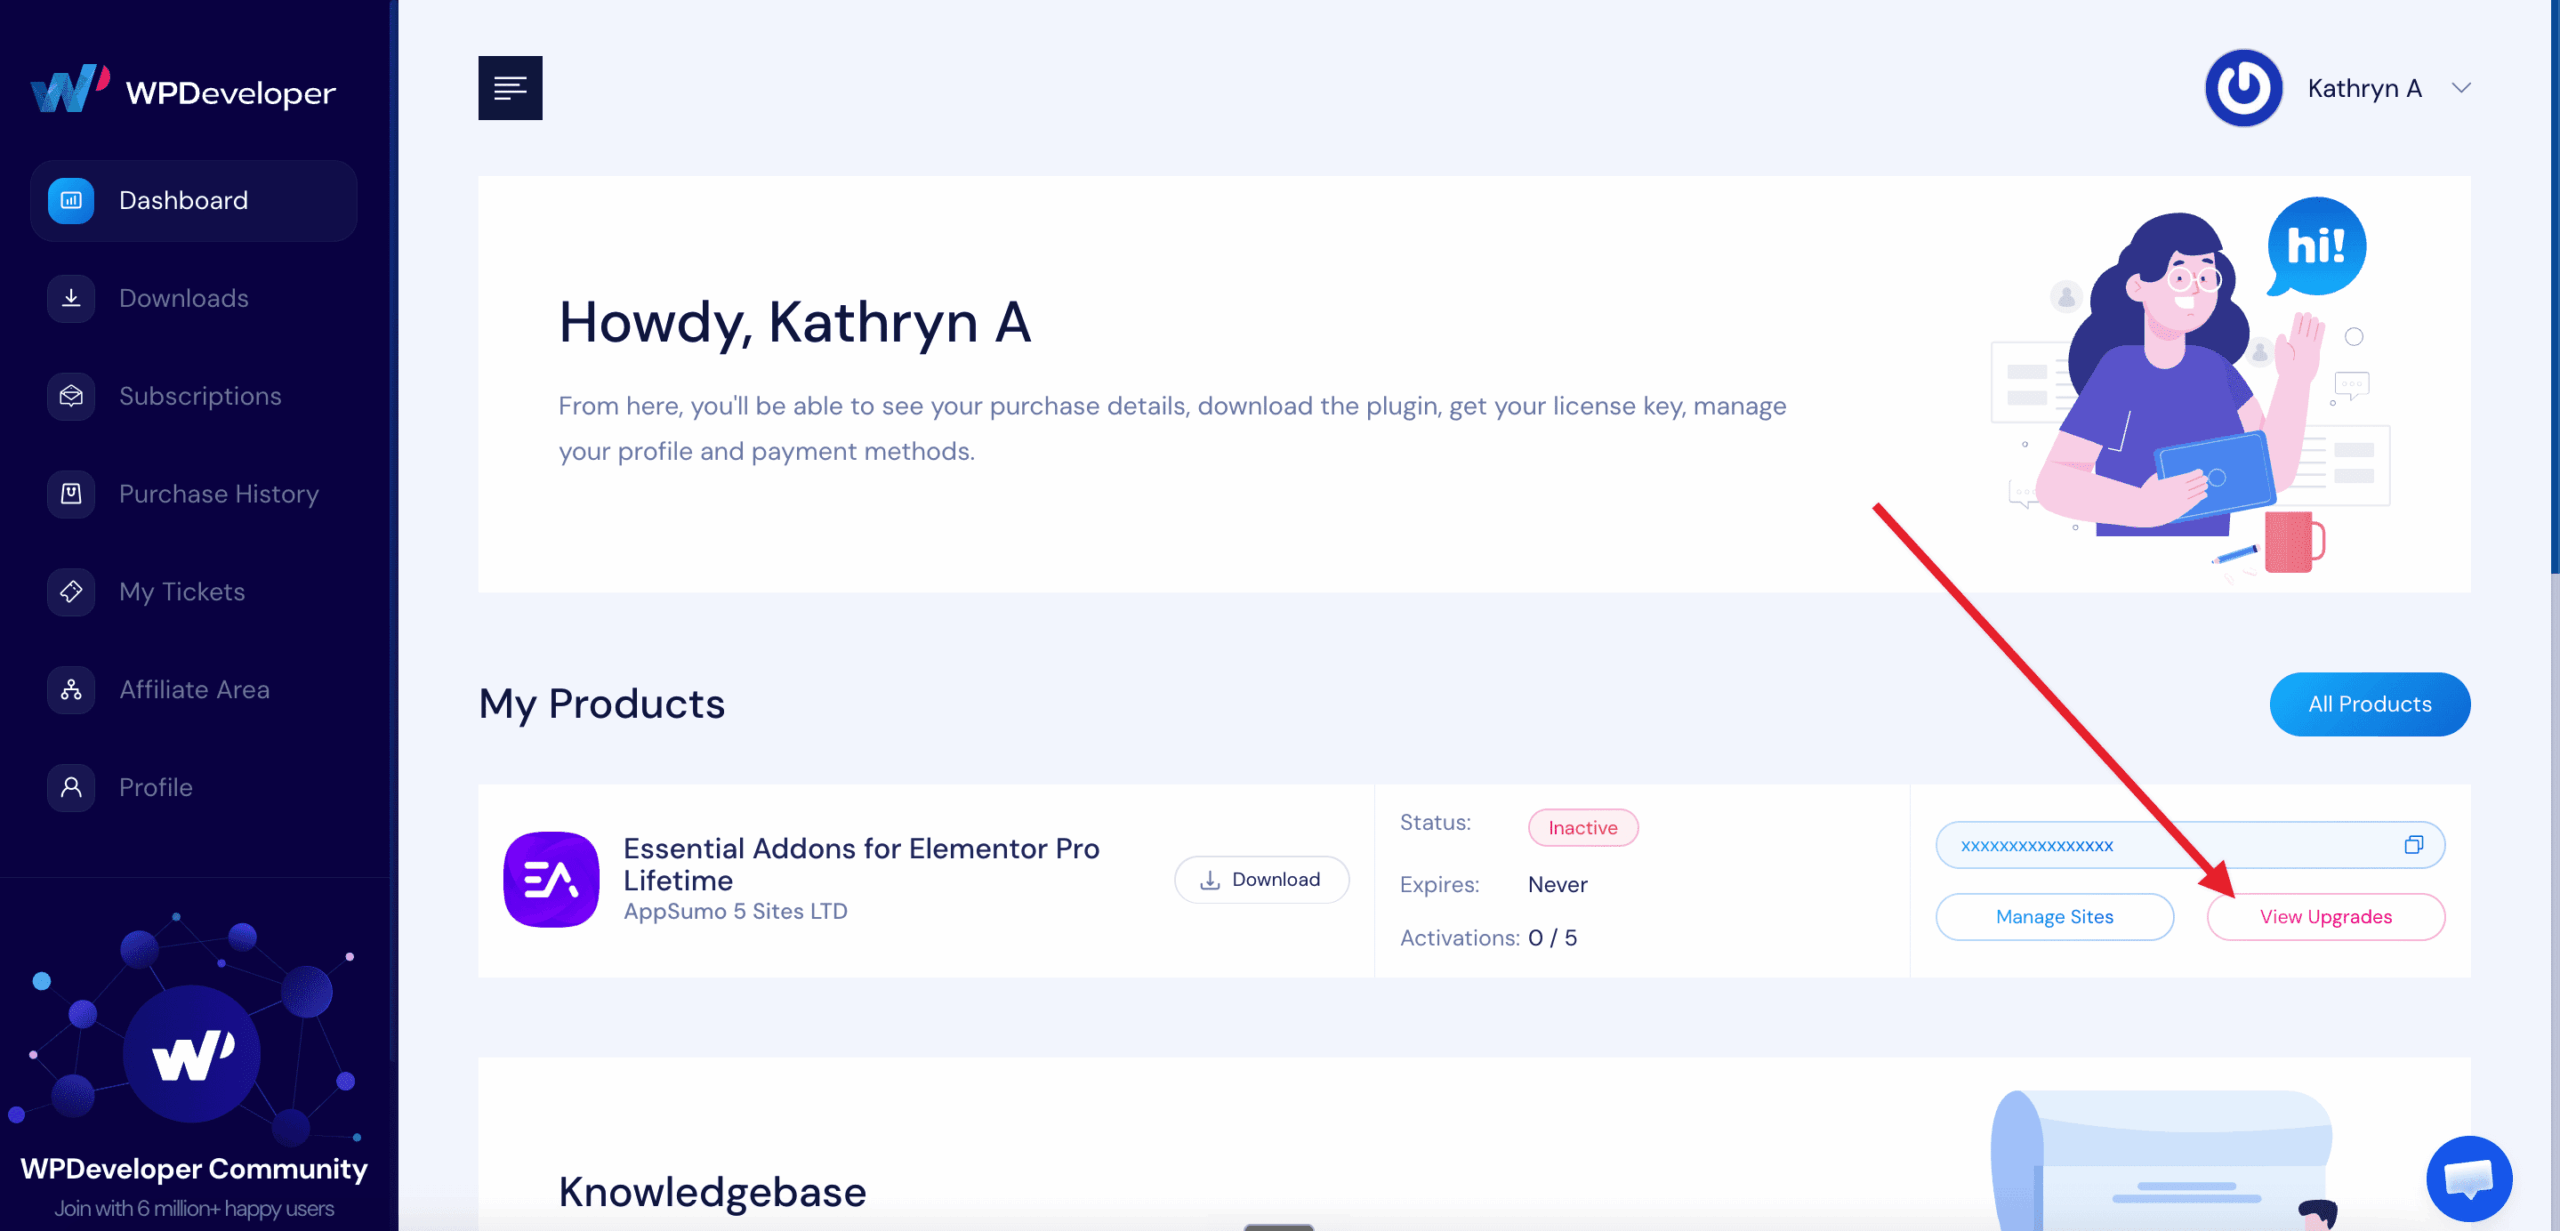
Task: Go to the Affiliate Area menu item
Action: tap(194, 690)
